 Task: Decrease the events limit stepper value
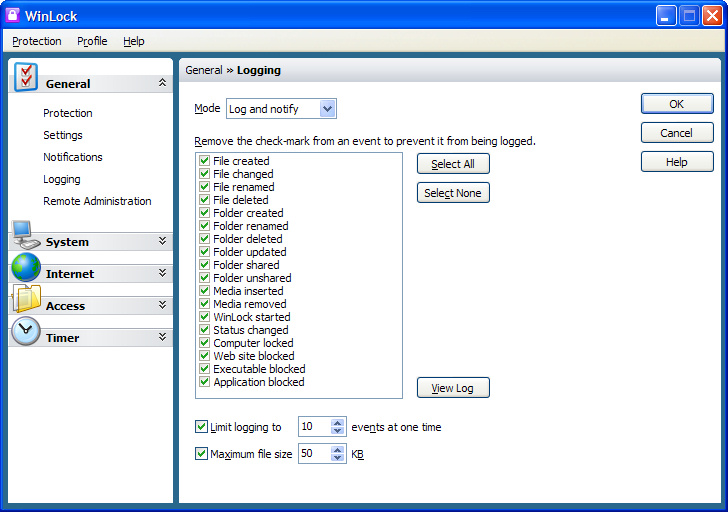pyautogui.click(x=338, y=431)
